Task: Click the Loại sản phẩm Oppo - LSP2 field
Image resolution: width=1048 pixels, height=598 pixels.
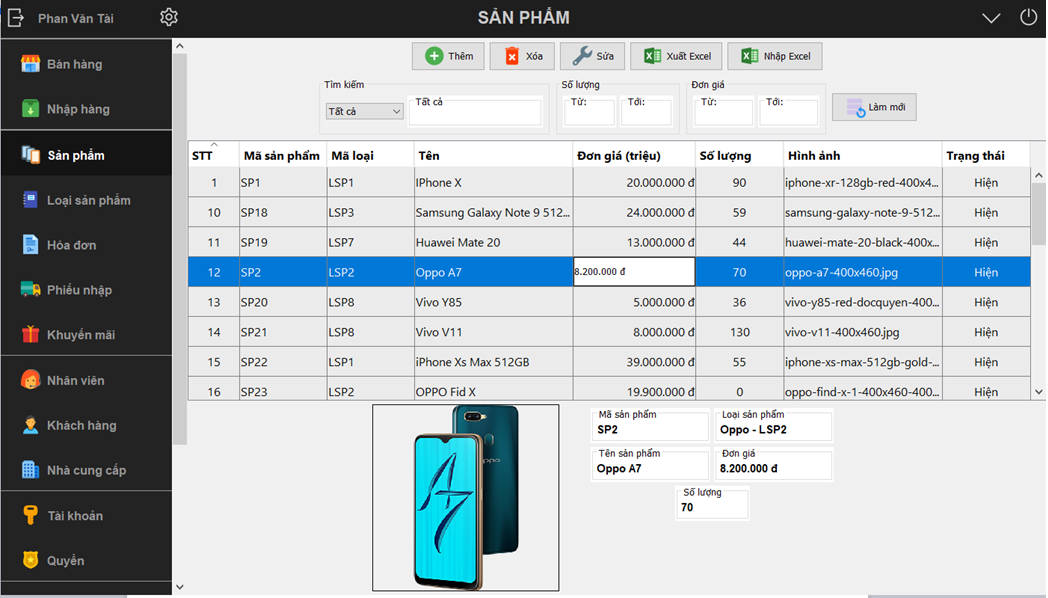Action: pyautogui.click(x=773, y=426)
